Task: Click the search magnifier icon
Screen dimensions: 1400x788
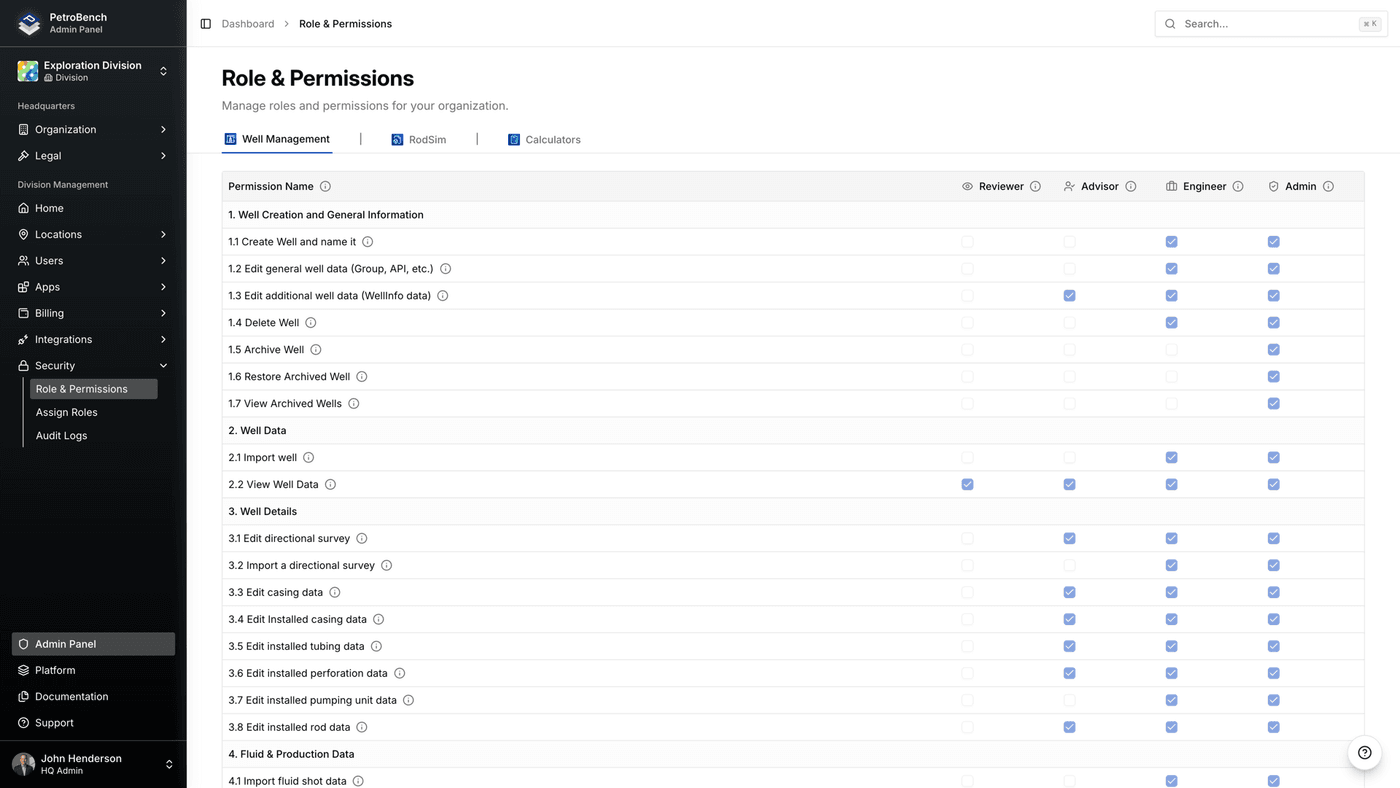Action: [1170, 23]
